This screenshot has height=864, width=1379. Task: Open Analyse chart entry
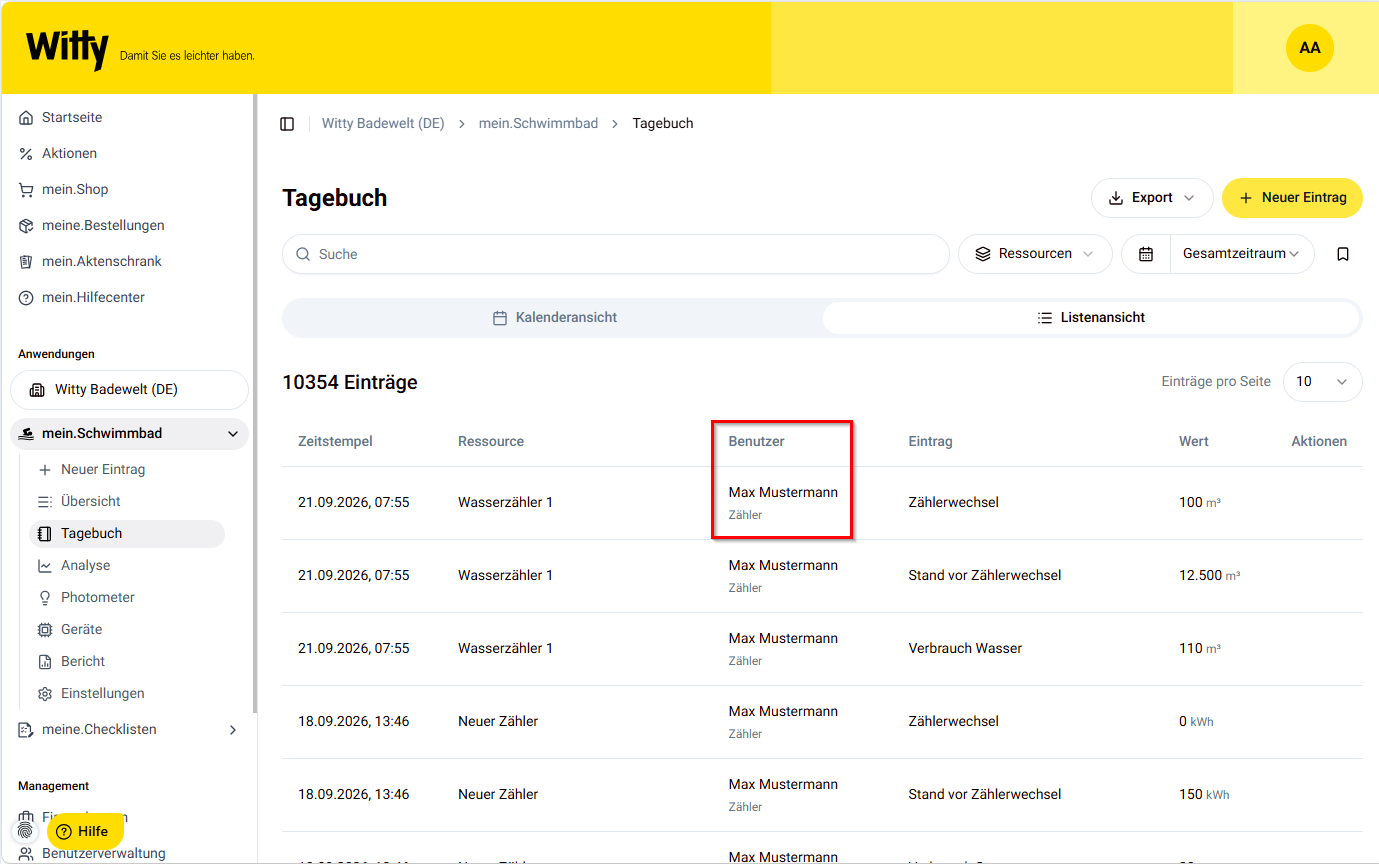click(85, 565)
